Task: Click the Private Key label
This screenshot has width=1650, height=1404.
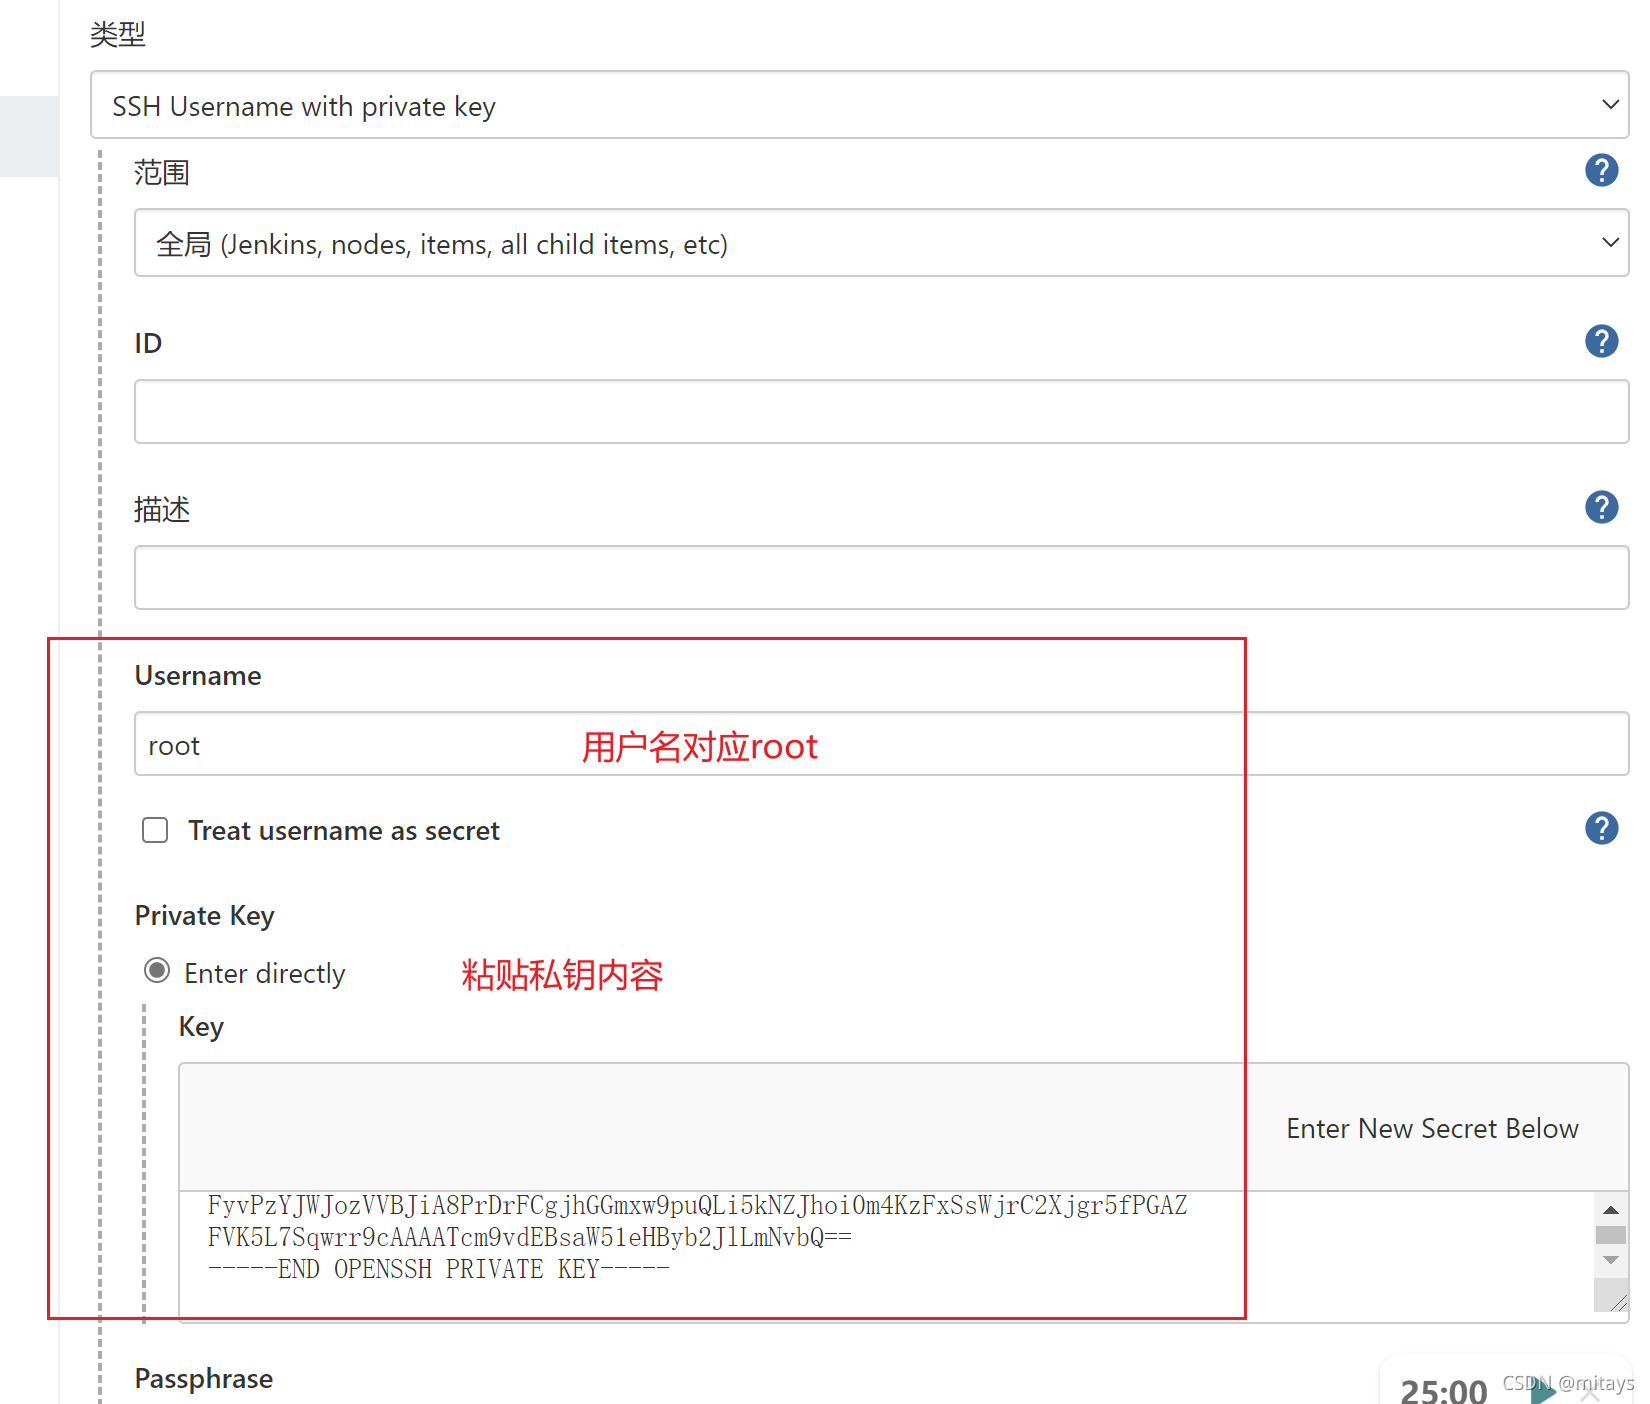Action: point(205,916)
